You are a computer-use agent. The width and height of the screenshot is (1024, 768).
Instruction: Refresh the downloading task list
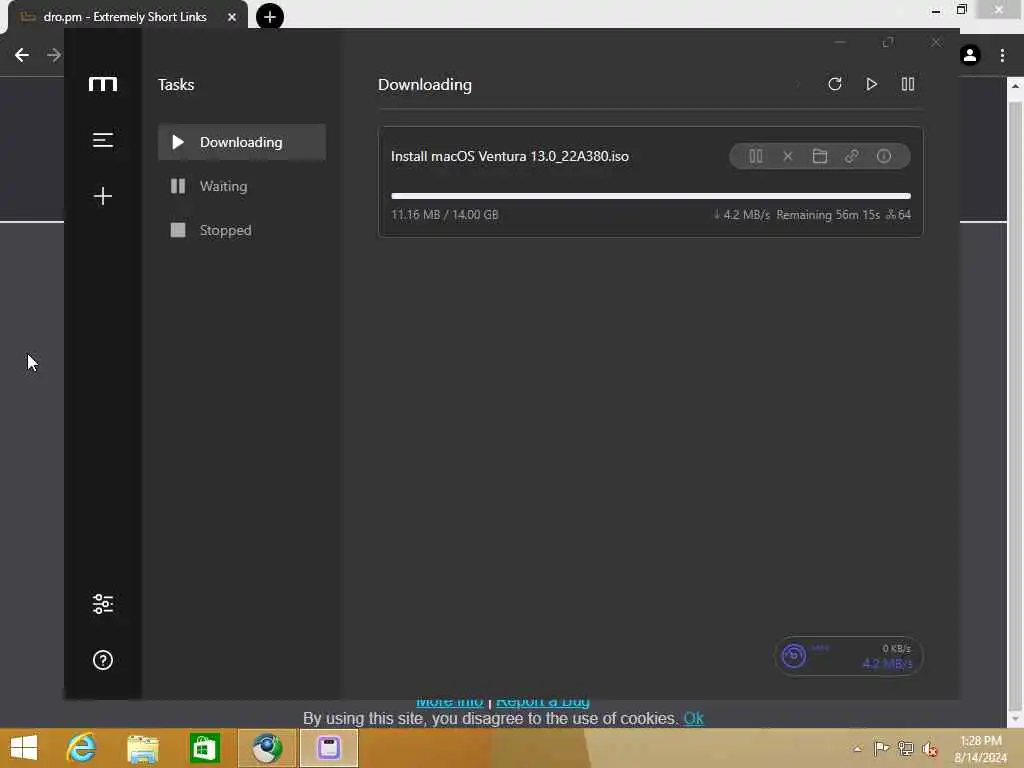835,84
